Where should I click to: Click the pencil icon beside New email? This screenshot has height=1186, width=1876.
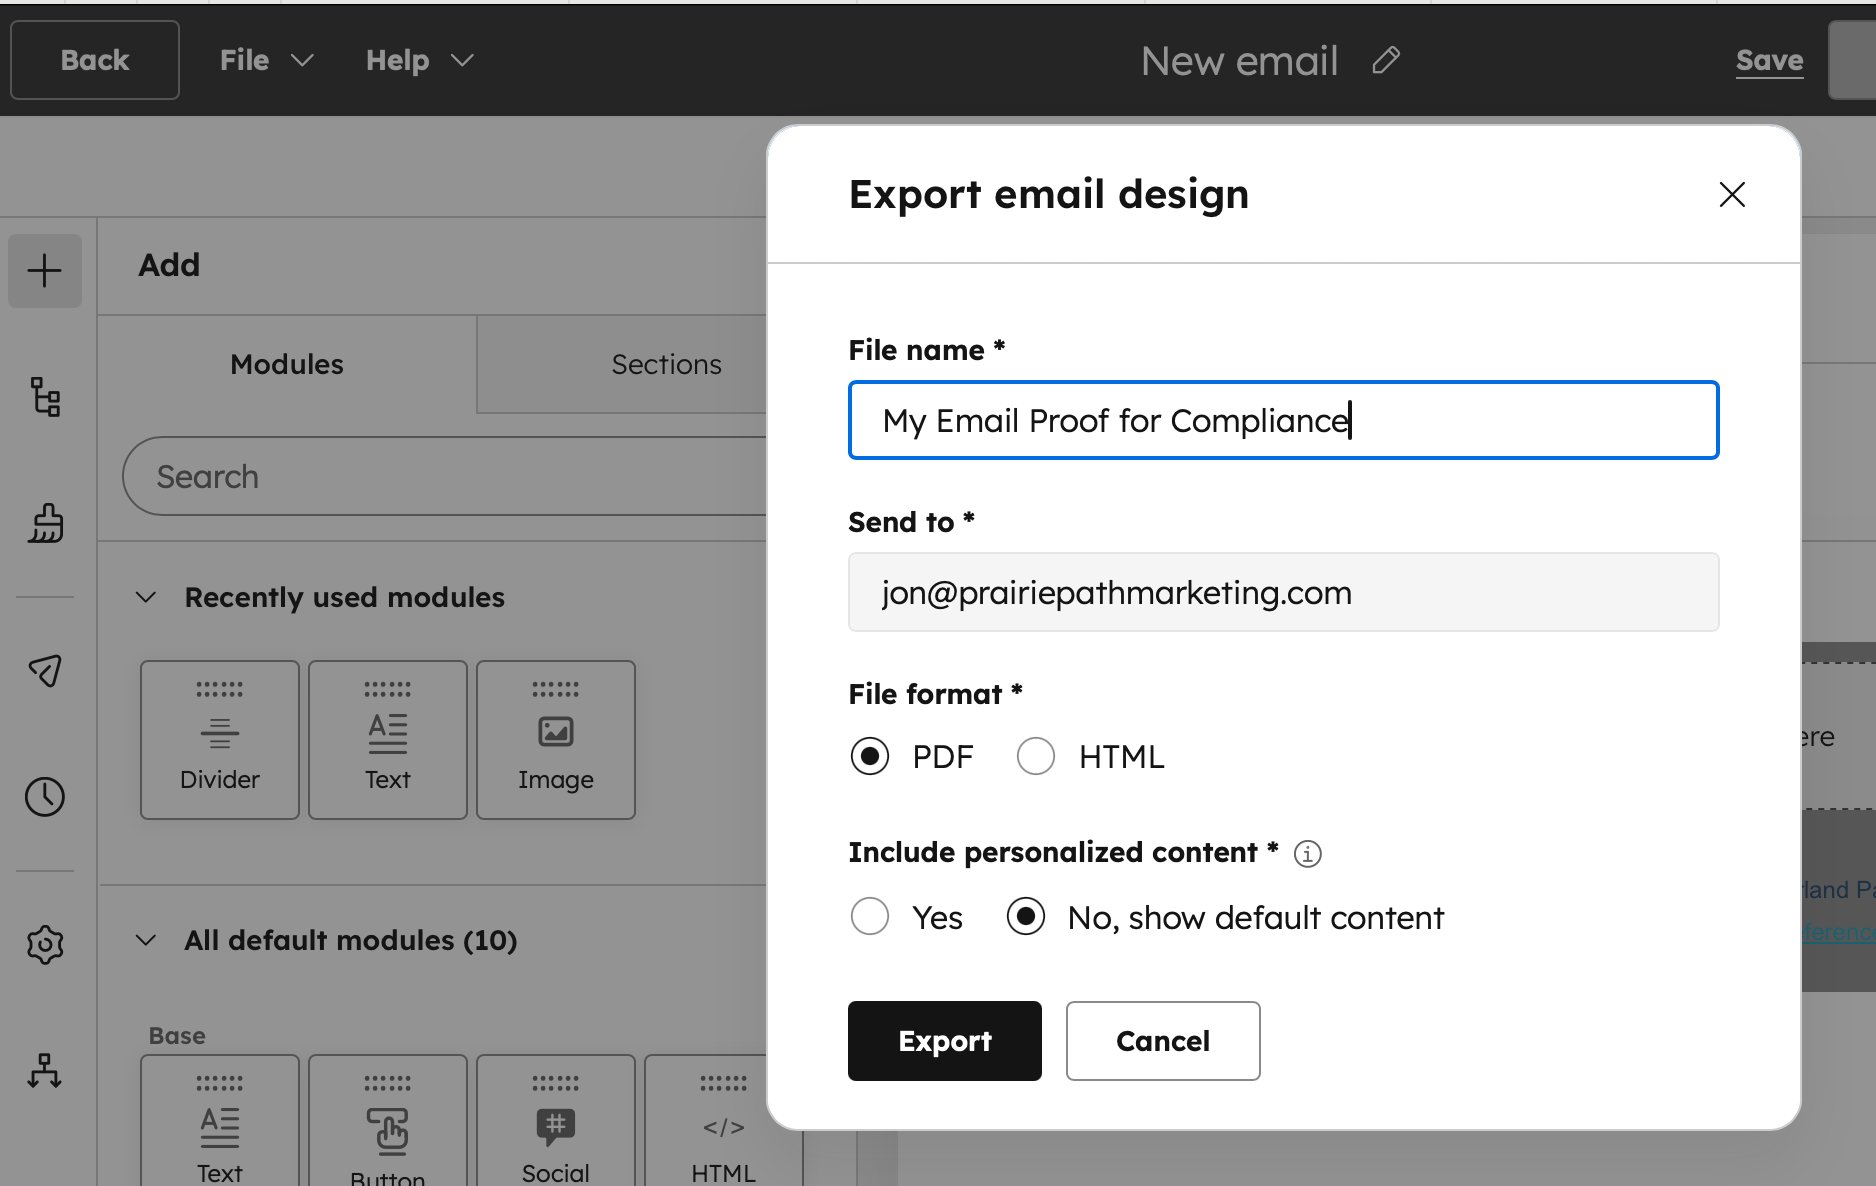(1386, 61)
